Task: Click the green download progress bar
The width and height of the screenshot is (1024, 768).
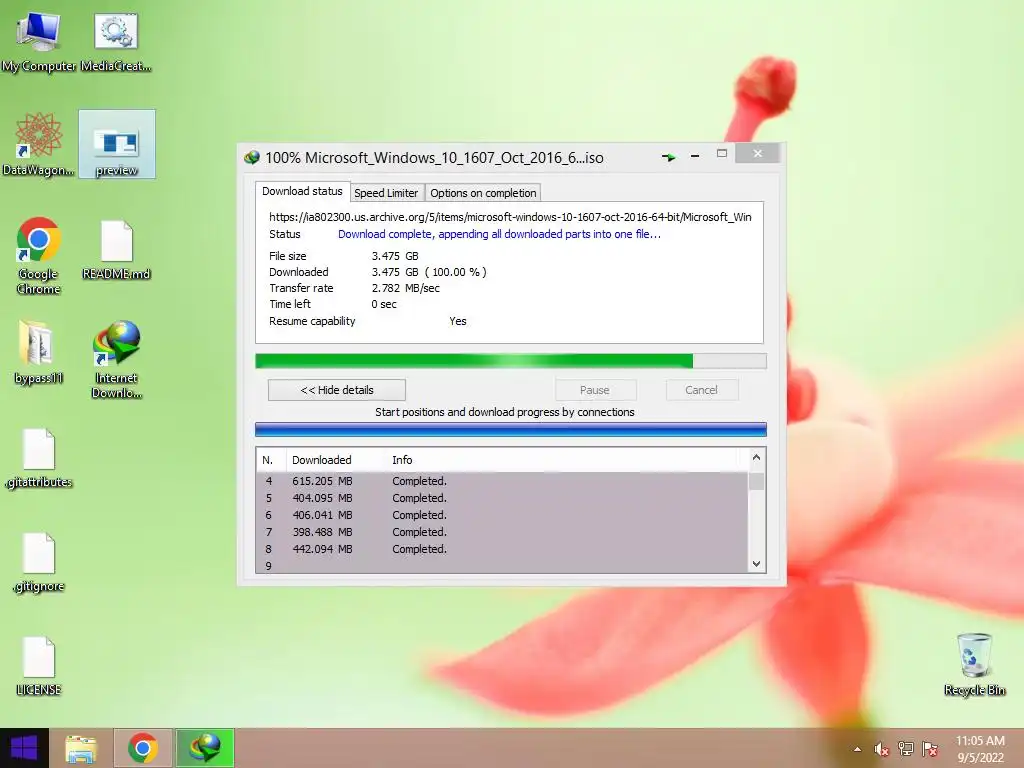Action: pyautogui.click(x=511, y=361)
